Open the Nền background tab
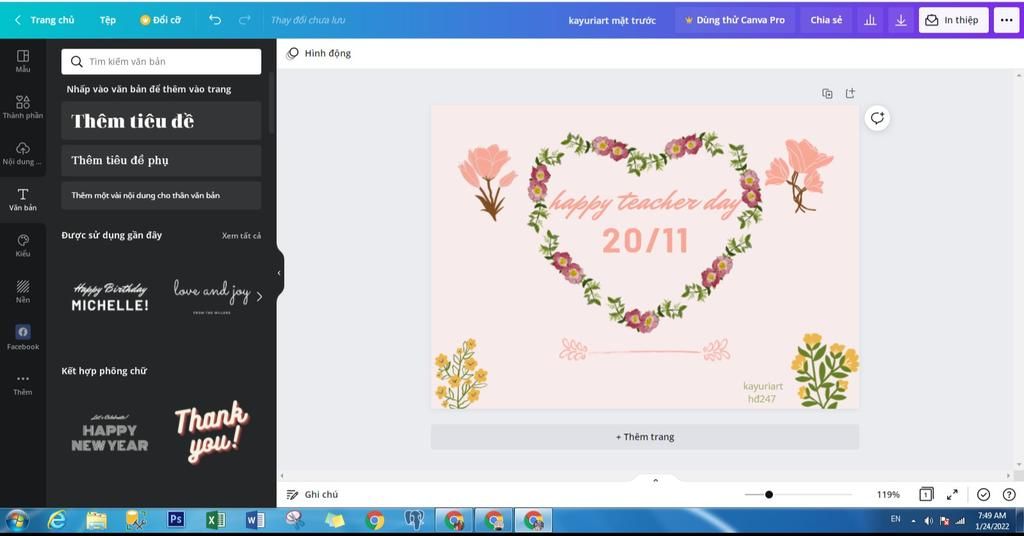The height and width of the screenshot is (536, 1024). (x=23, y=292)
